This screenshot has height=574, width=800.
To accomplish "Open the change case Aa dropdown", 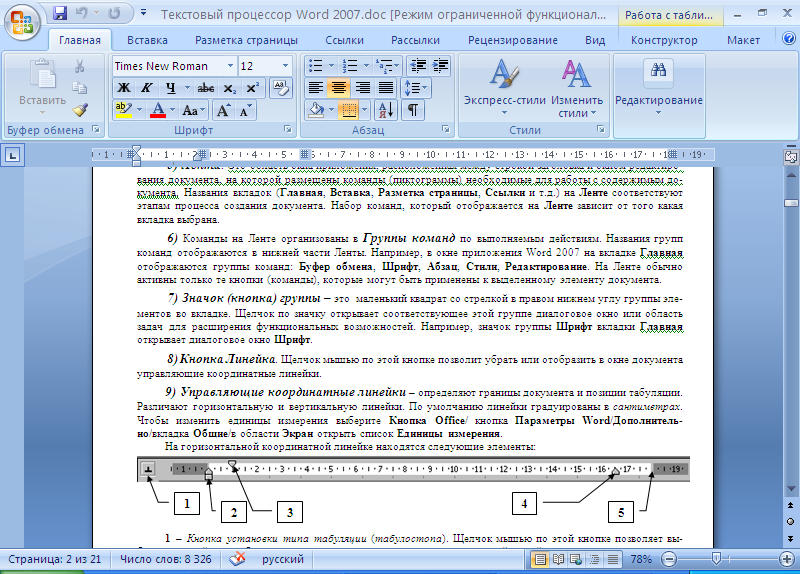I will click(x=193, y=110).
